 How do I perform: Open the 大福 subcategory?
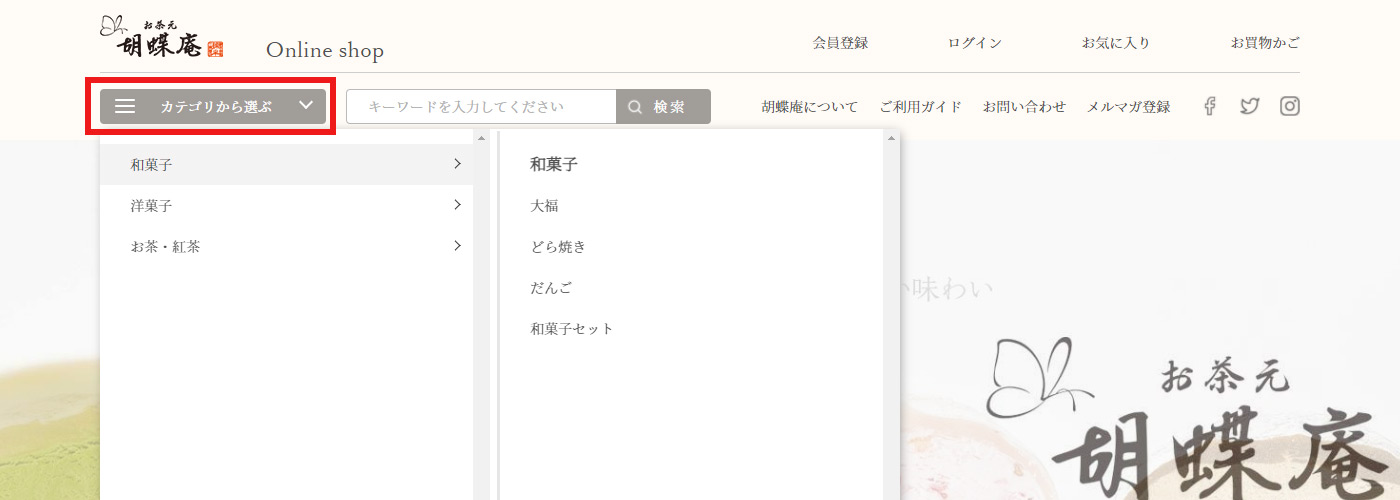point(544,206)
